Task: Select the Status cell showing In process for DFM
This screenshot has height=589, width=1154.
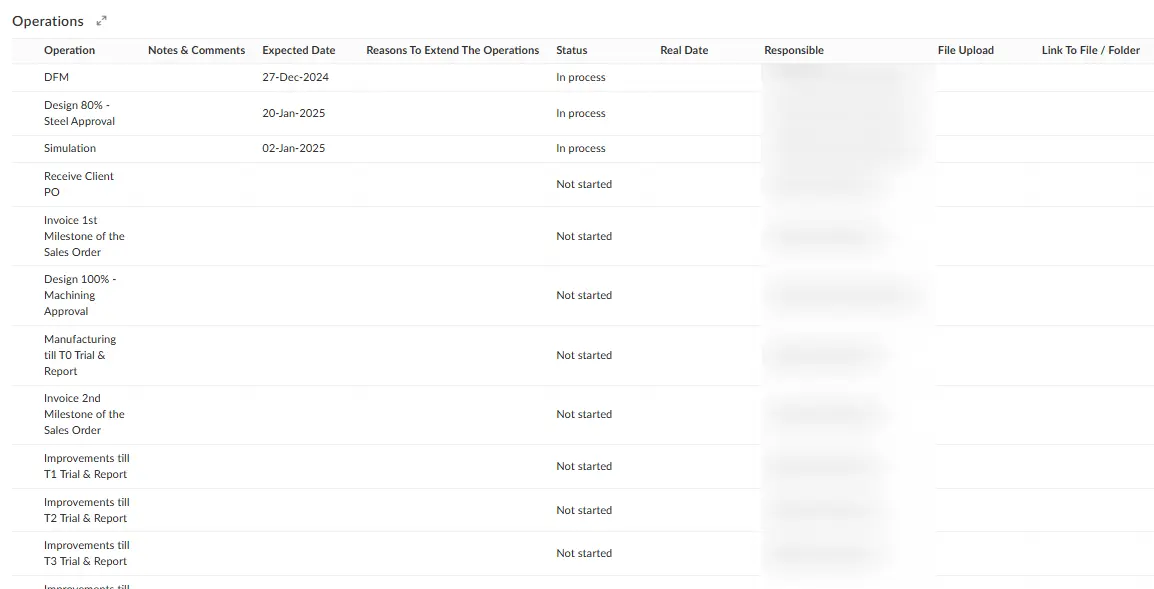Action: coord(581,77)
